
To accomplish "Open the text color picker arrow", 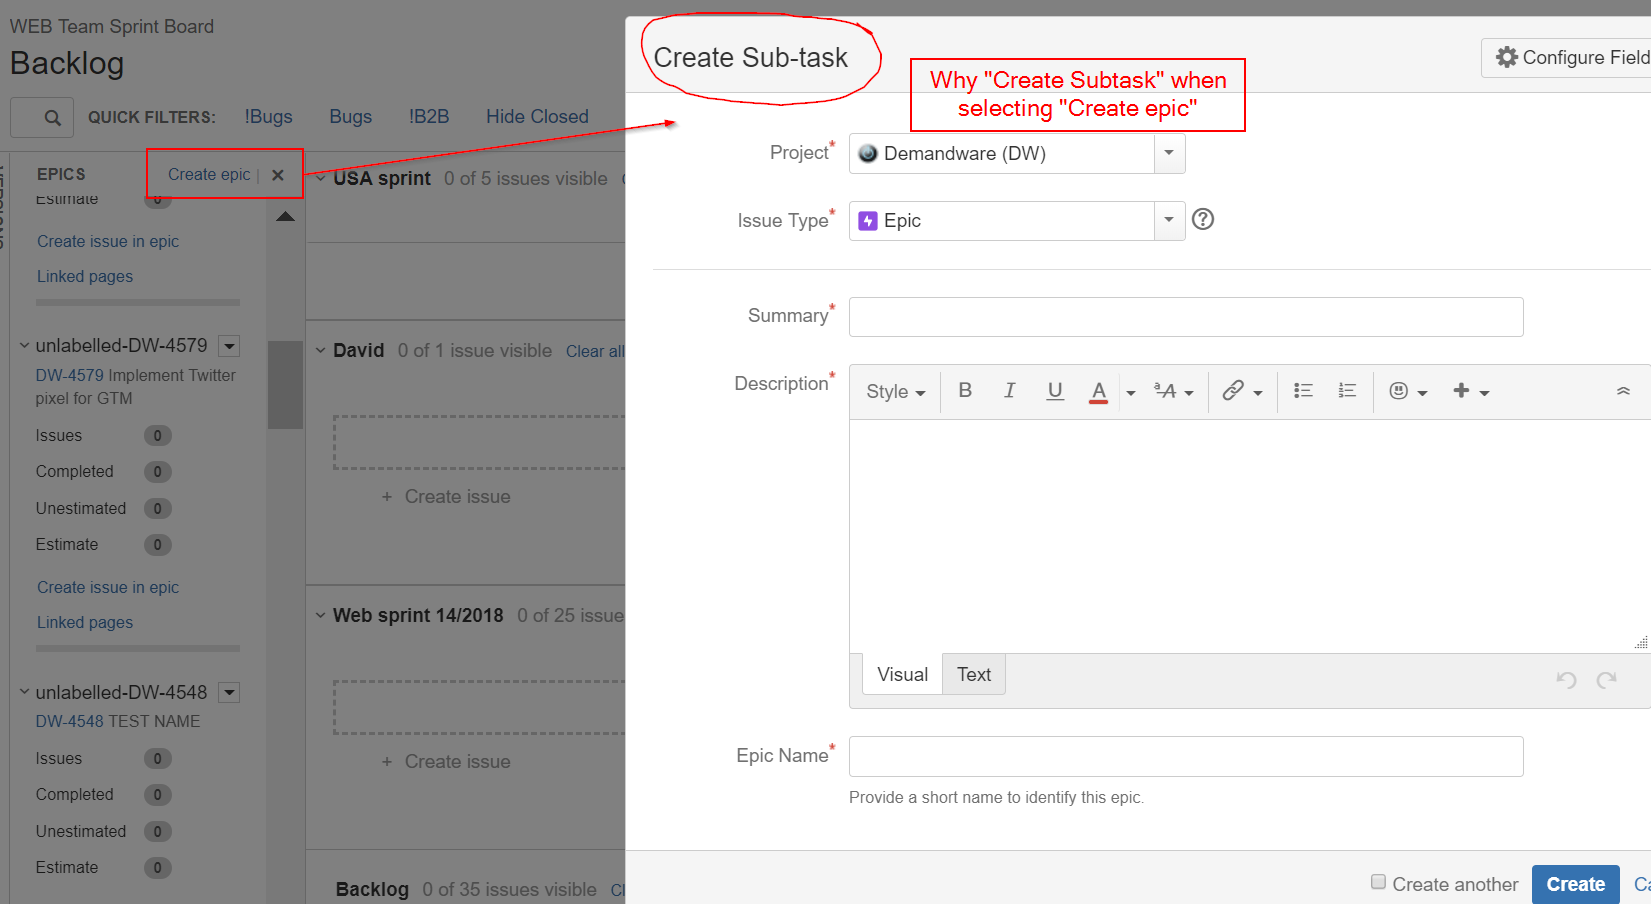I will (x=1130, y=393).
